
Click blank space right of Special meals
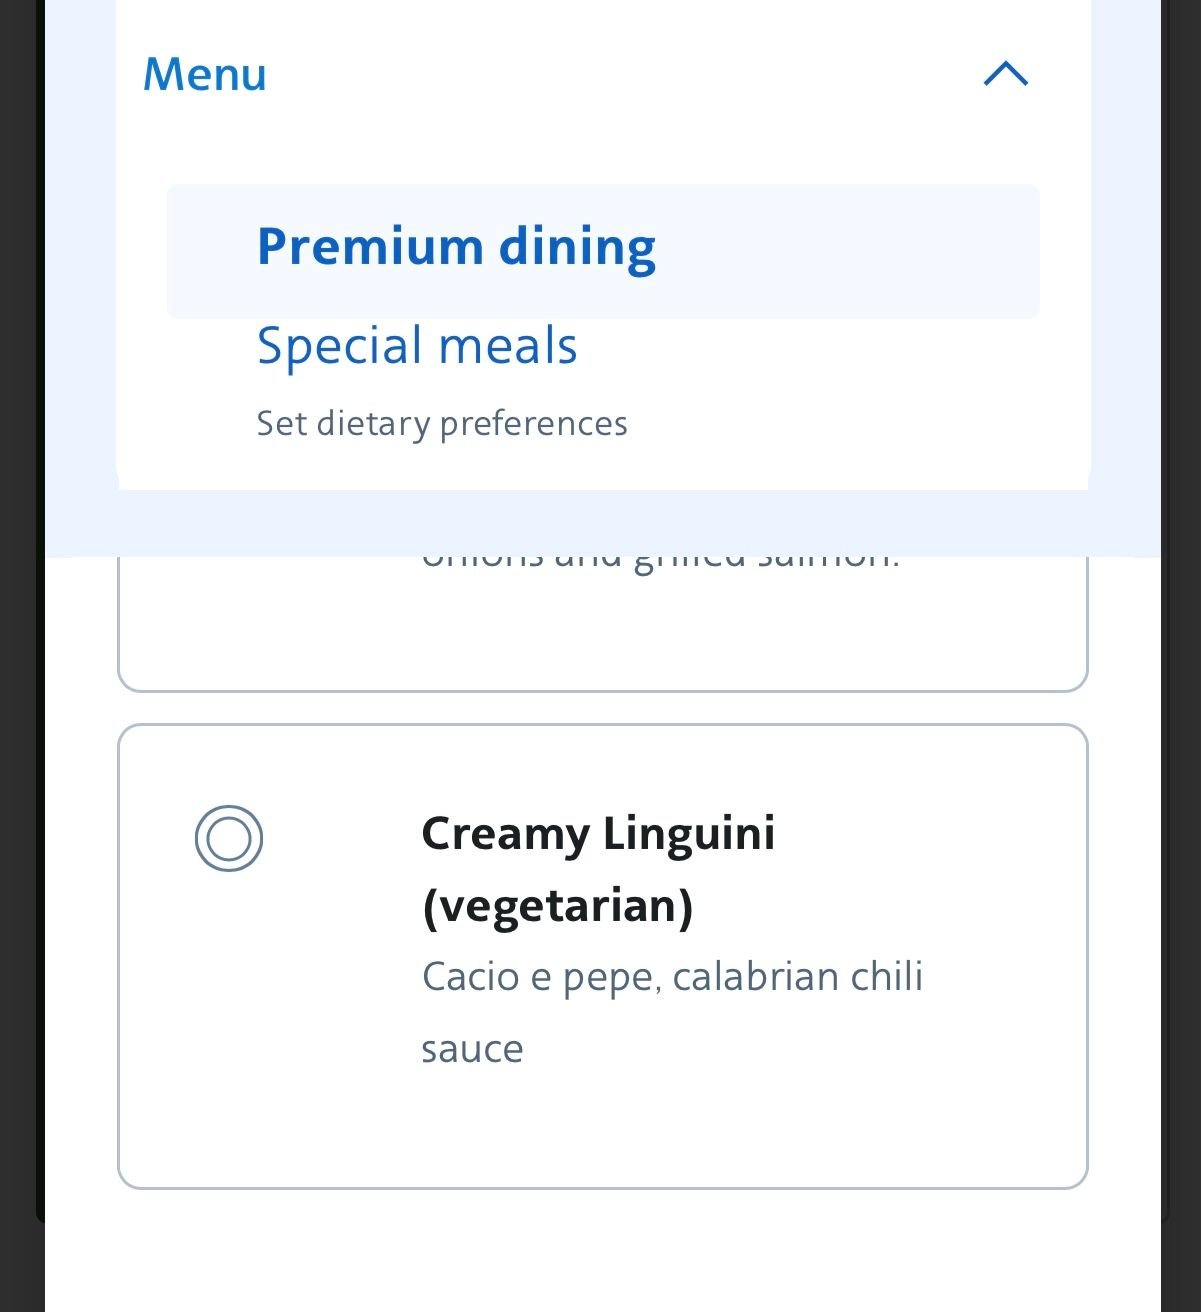point(820,348)
